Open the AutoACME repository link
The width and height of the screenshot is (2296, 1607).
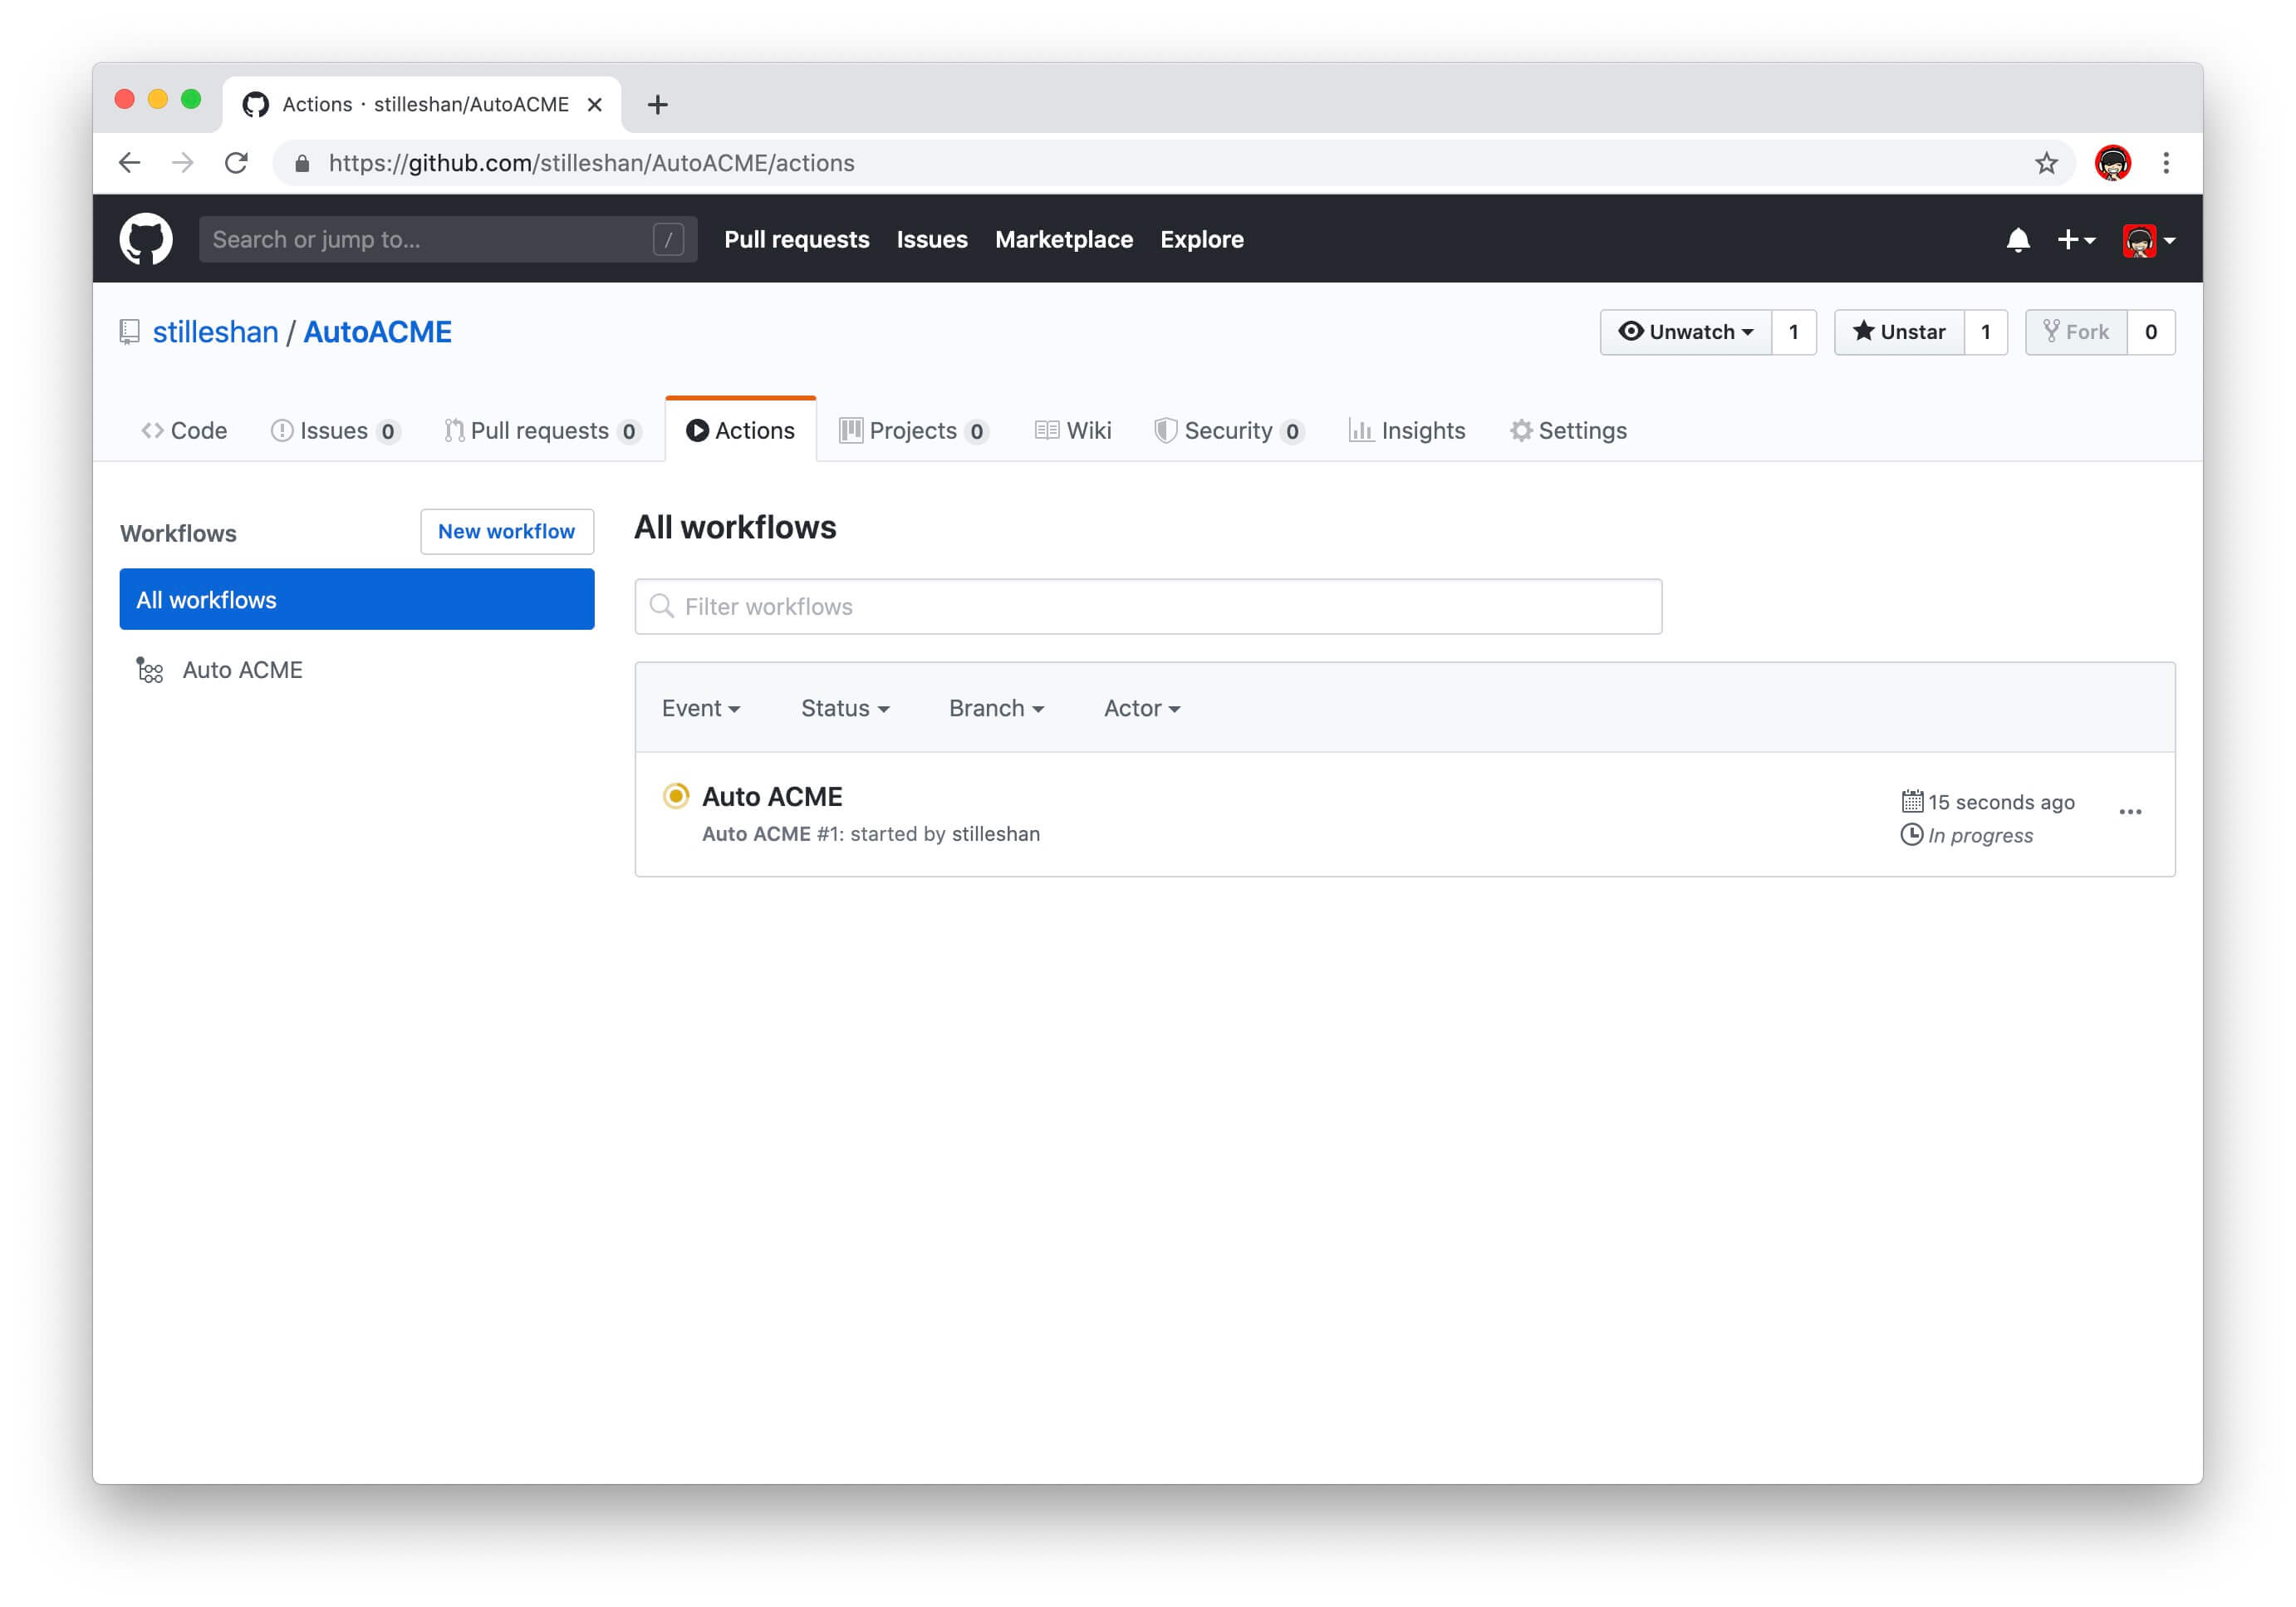[x=377, y=332]
